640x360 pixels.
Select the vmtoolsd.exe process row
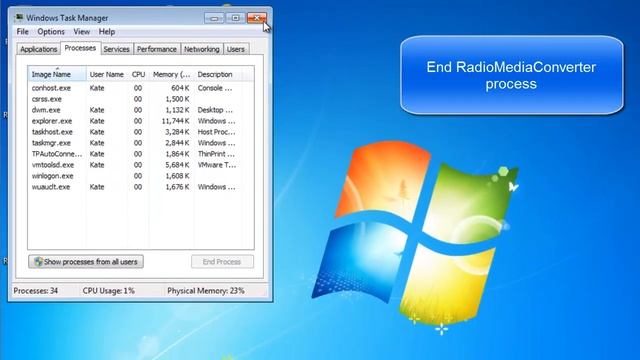141,165
